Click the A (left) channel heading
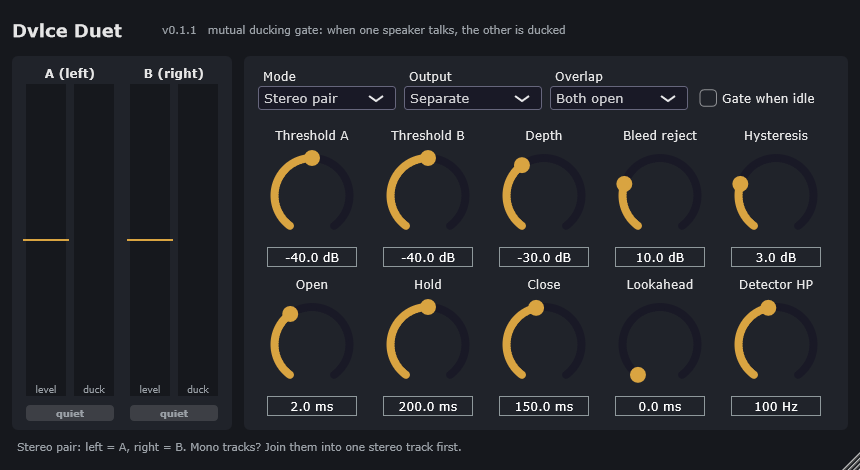Image resolution: width=860 pixels, height=470 pixels. tap(70, 73)
